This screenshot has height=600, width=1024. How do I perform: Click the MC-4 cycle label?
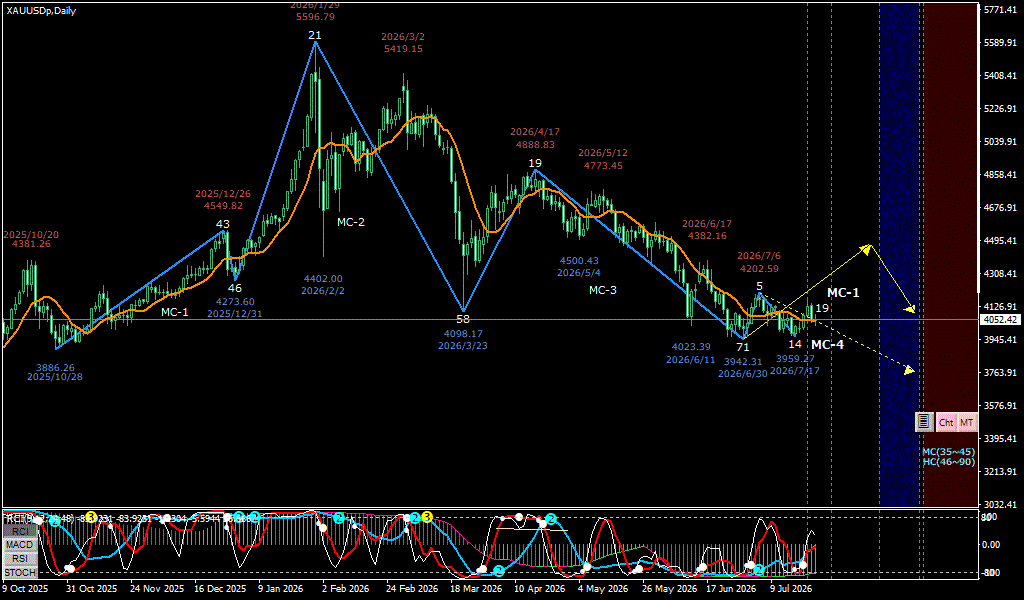pyautogui.click(x=827, y=344)
